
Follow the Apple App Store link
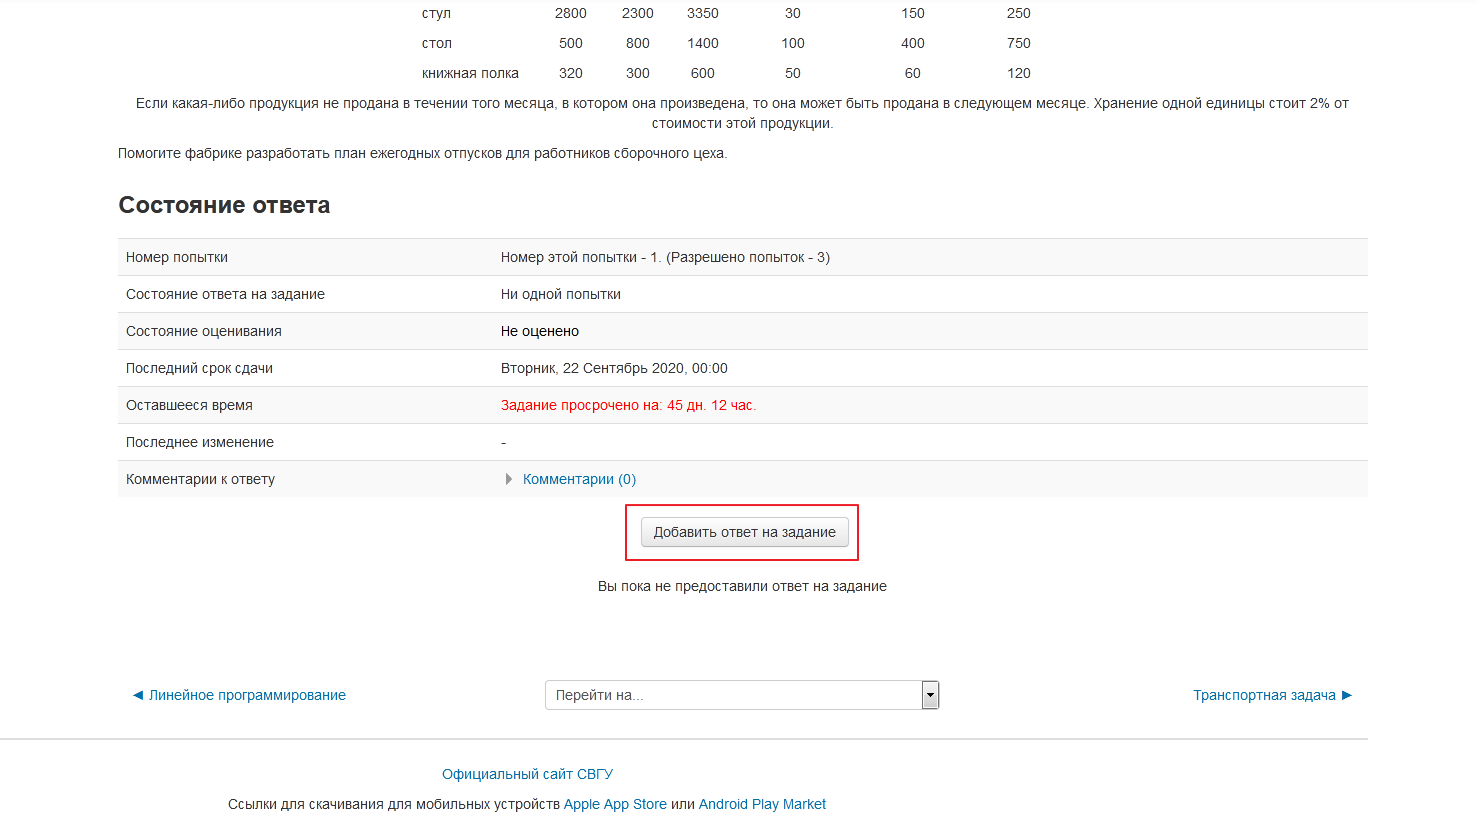point(615,804)
